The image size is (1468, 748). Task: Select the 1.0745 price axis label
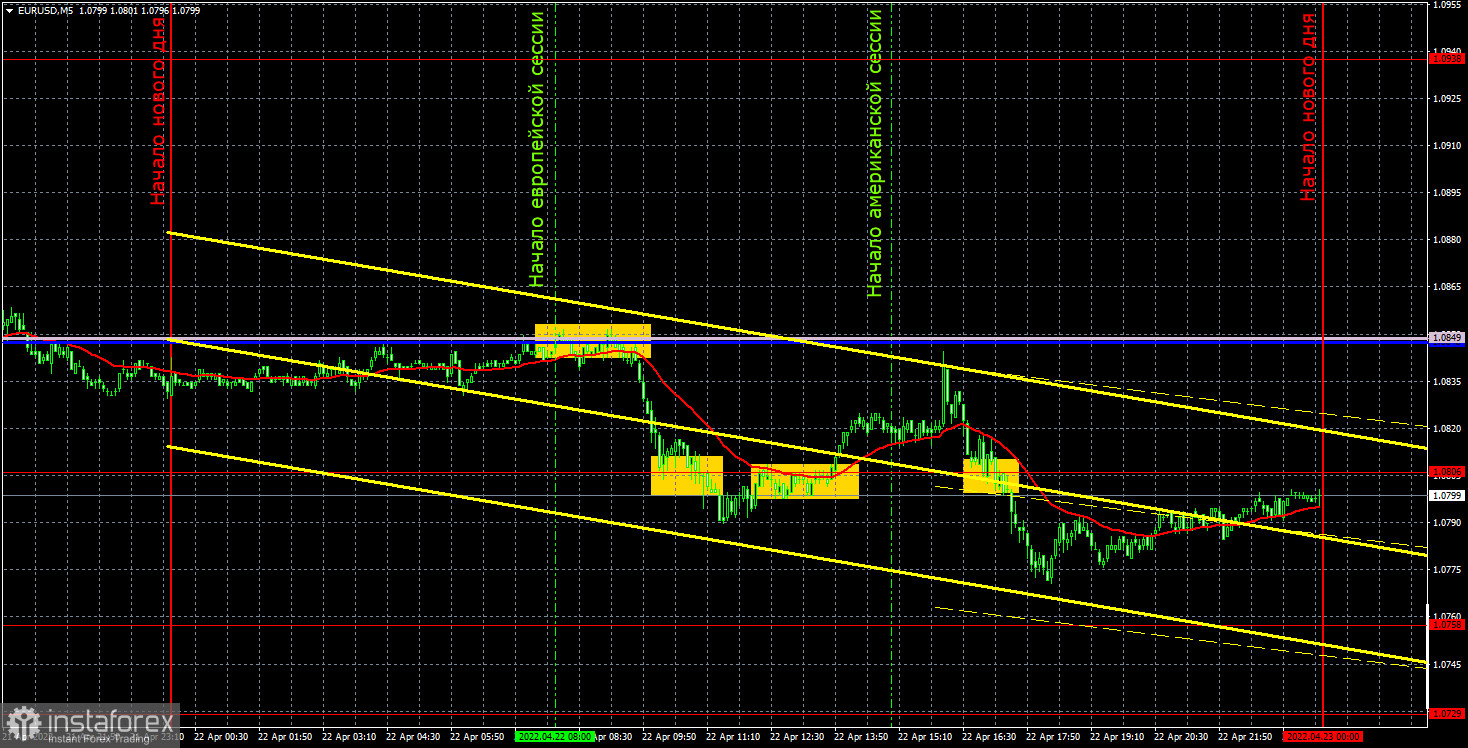(1447, 664)
